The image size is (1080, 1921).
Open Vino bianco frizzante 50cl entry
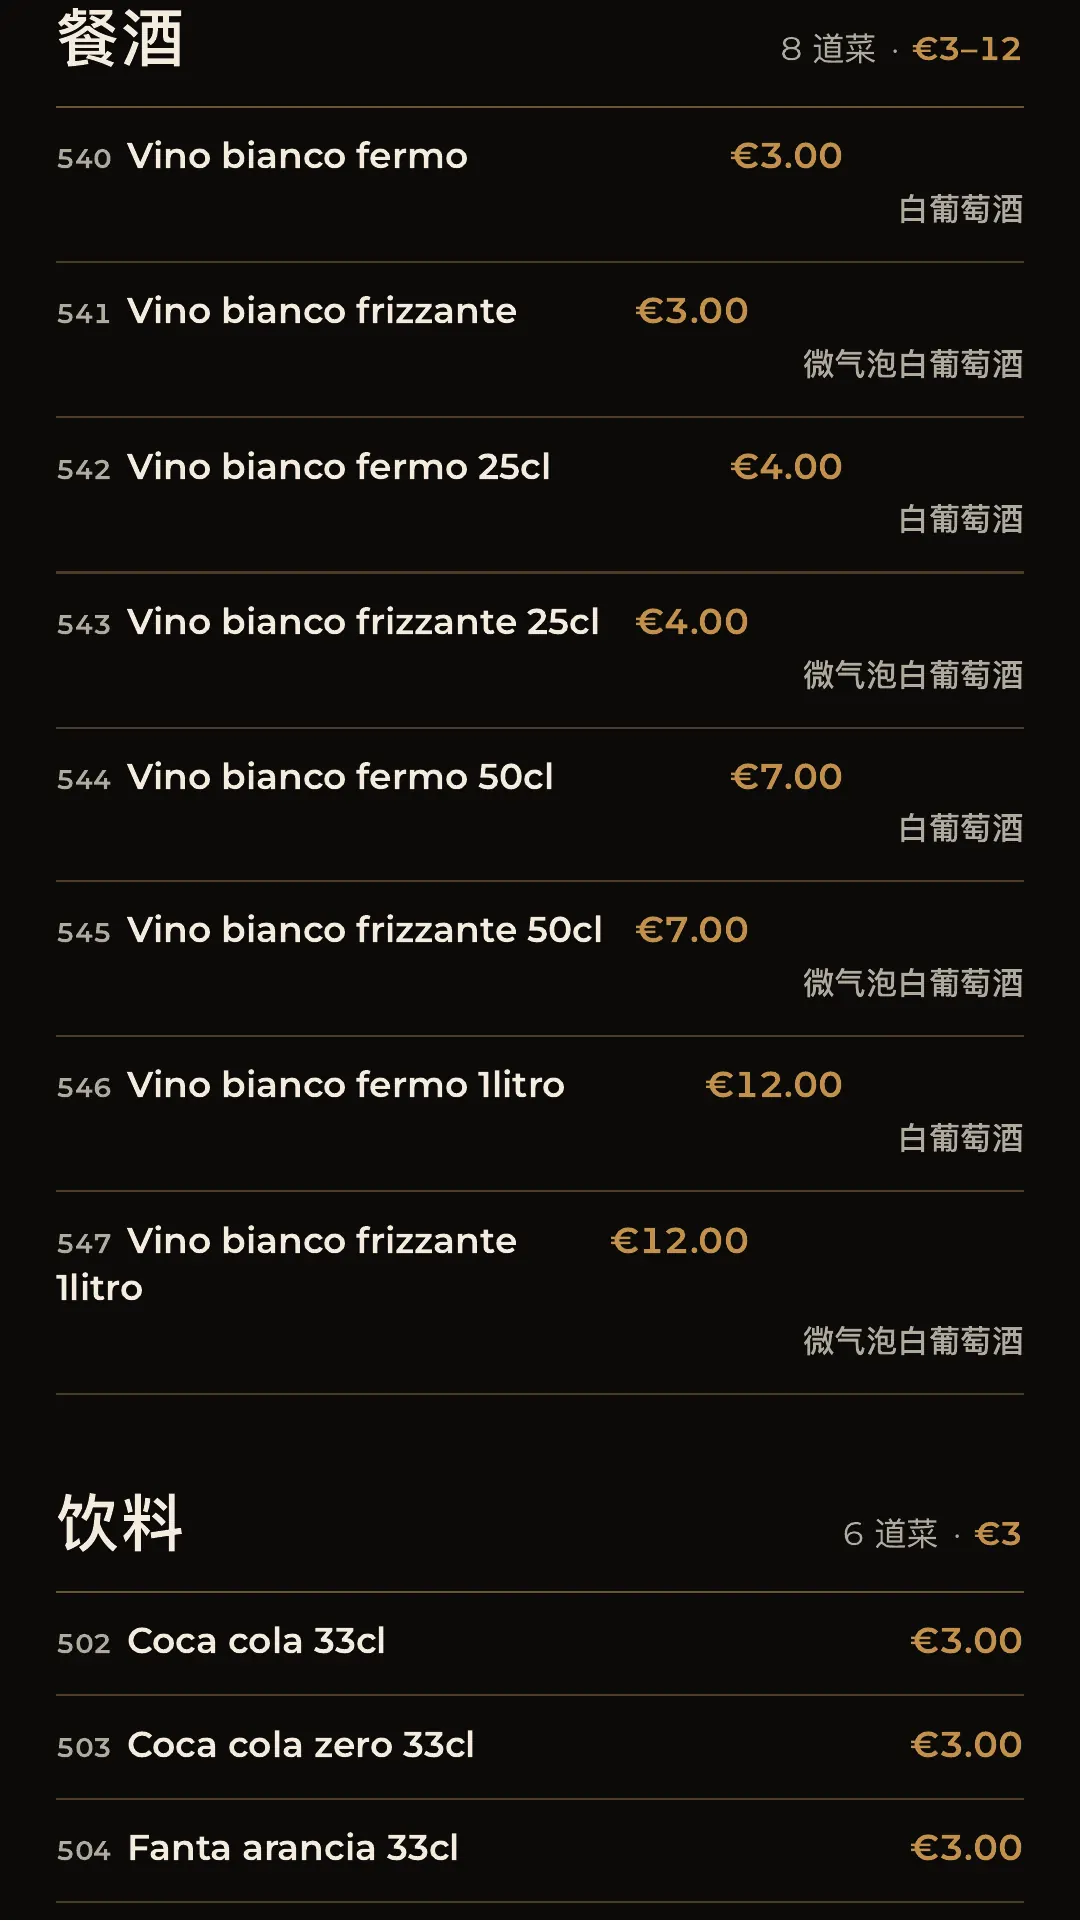[540, 958]
